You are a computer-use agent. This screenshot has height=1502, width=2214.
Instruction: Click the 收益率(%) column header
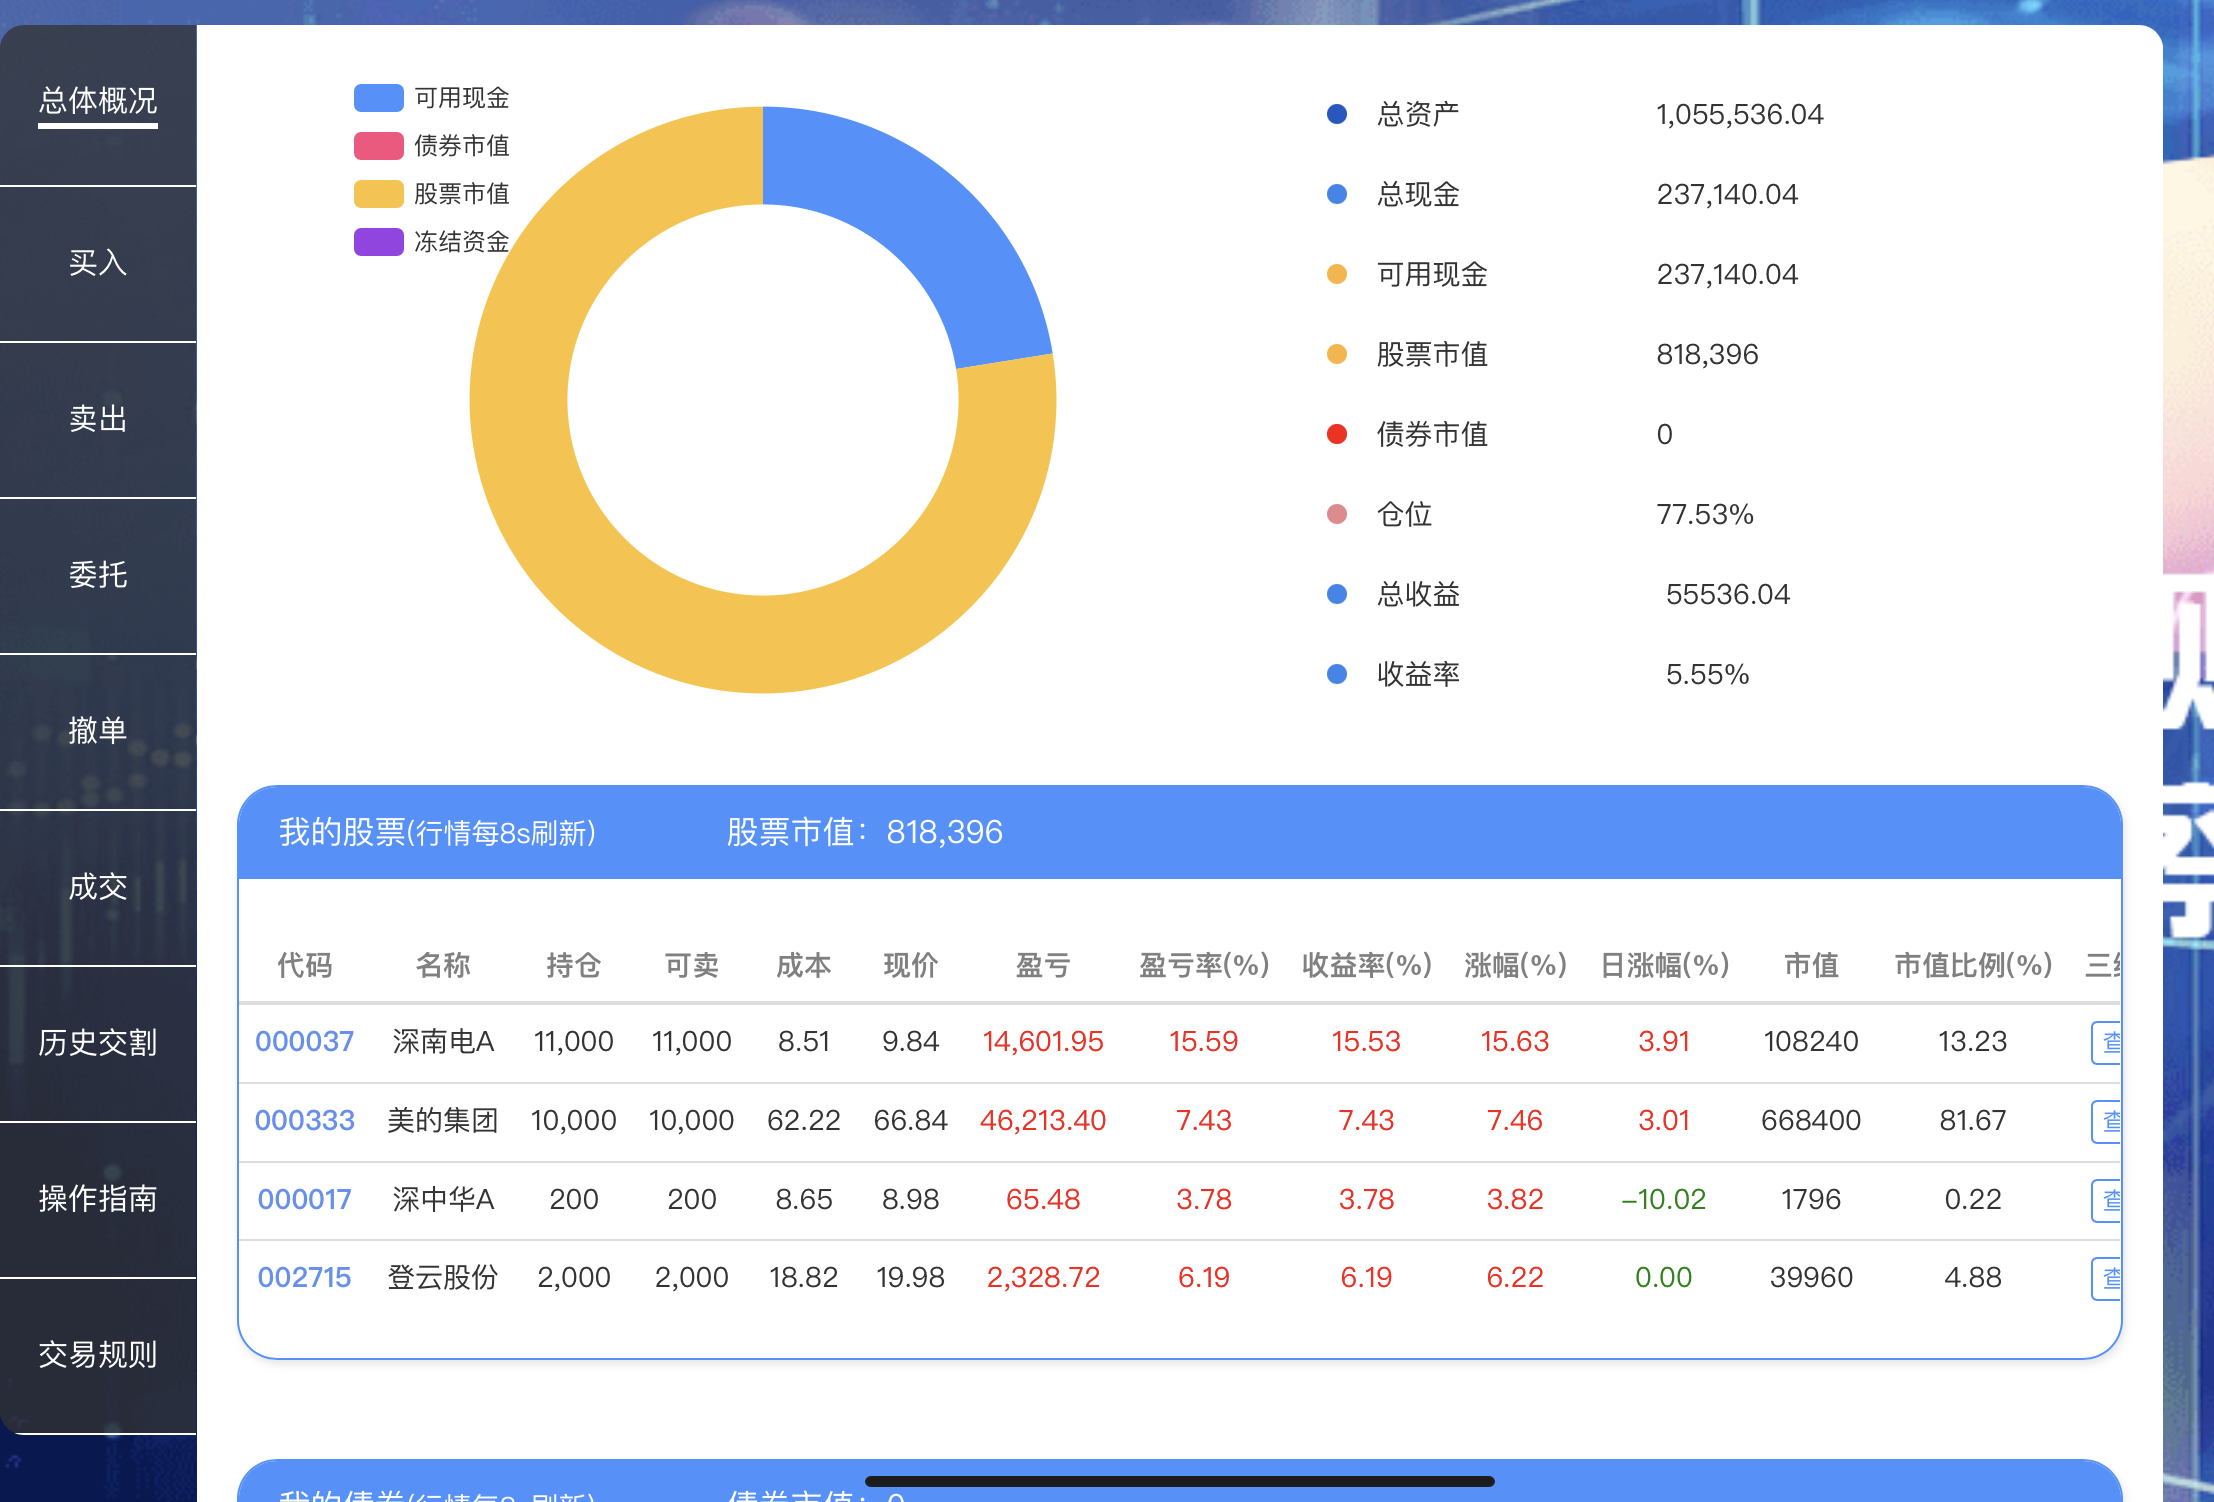click(1367, 966)
